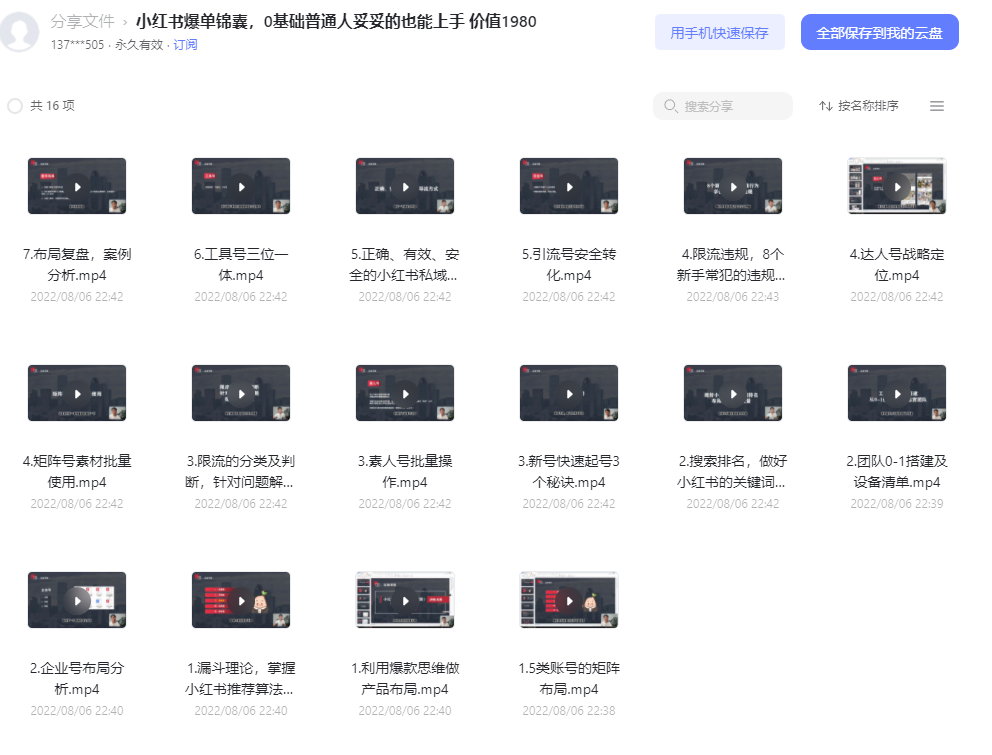Click the list view toggle icon
Viewport: 992px width, 755px height.
point(936,106)
